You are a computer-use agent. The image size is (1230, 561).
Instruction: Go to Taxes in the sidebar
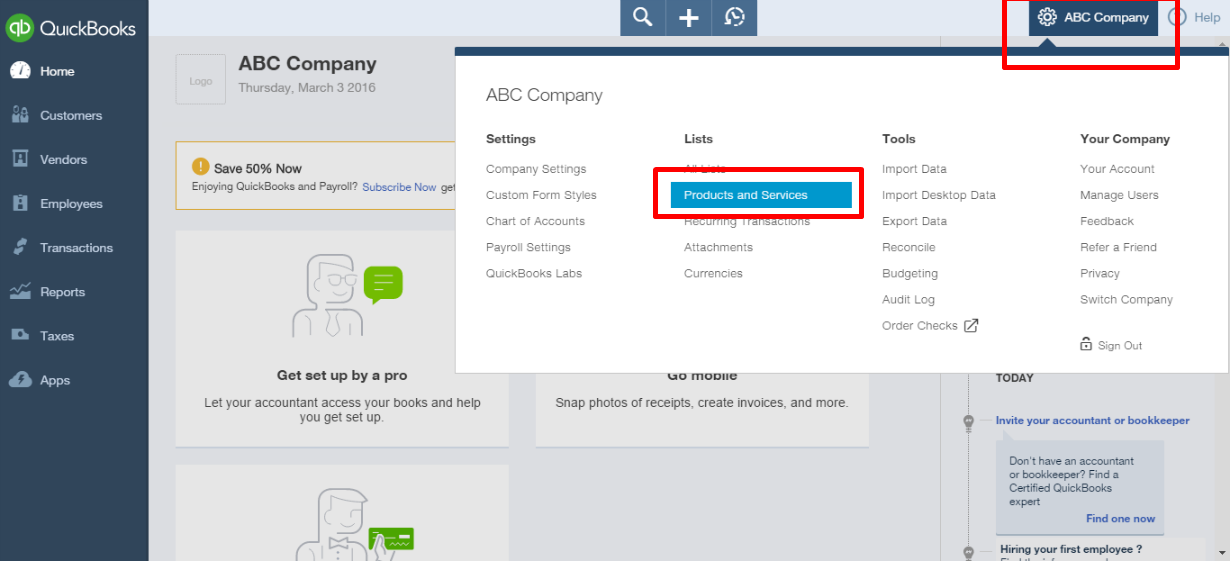[57, 336]
